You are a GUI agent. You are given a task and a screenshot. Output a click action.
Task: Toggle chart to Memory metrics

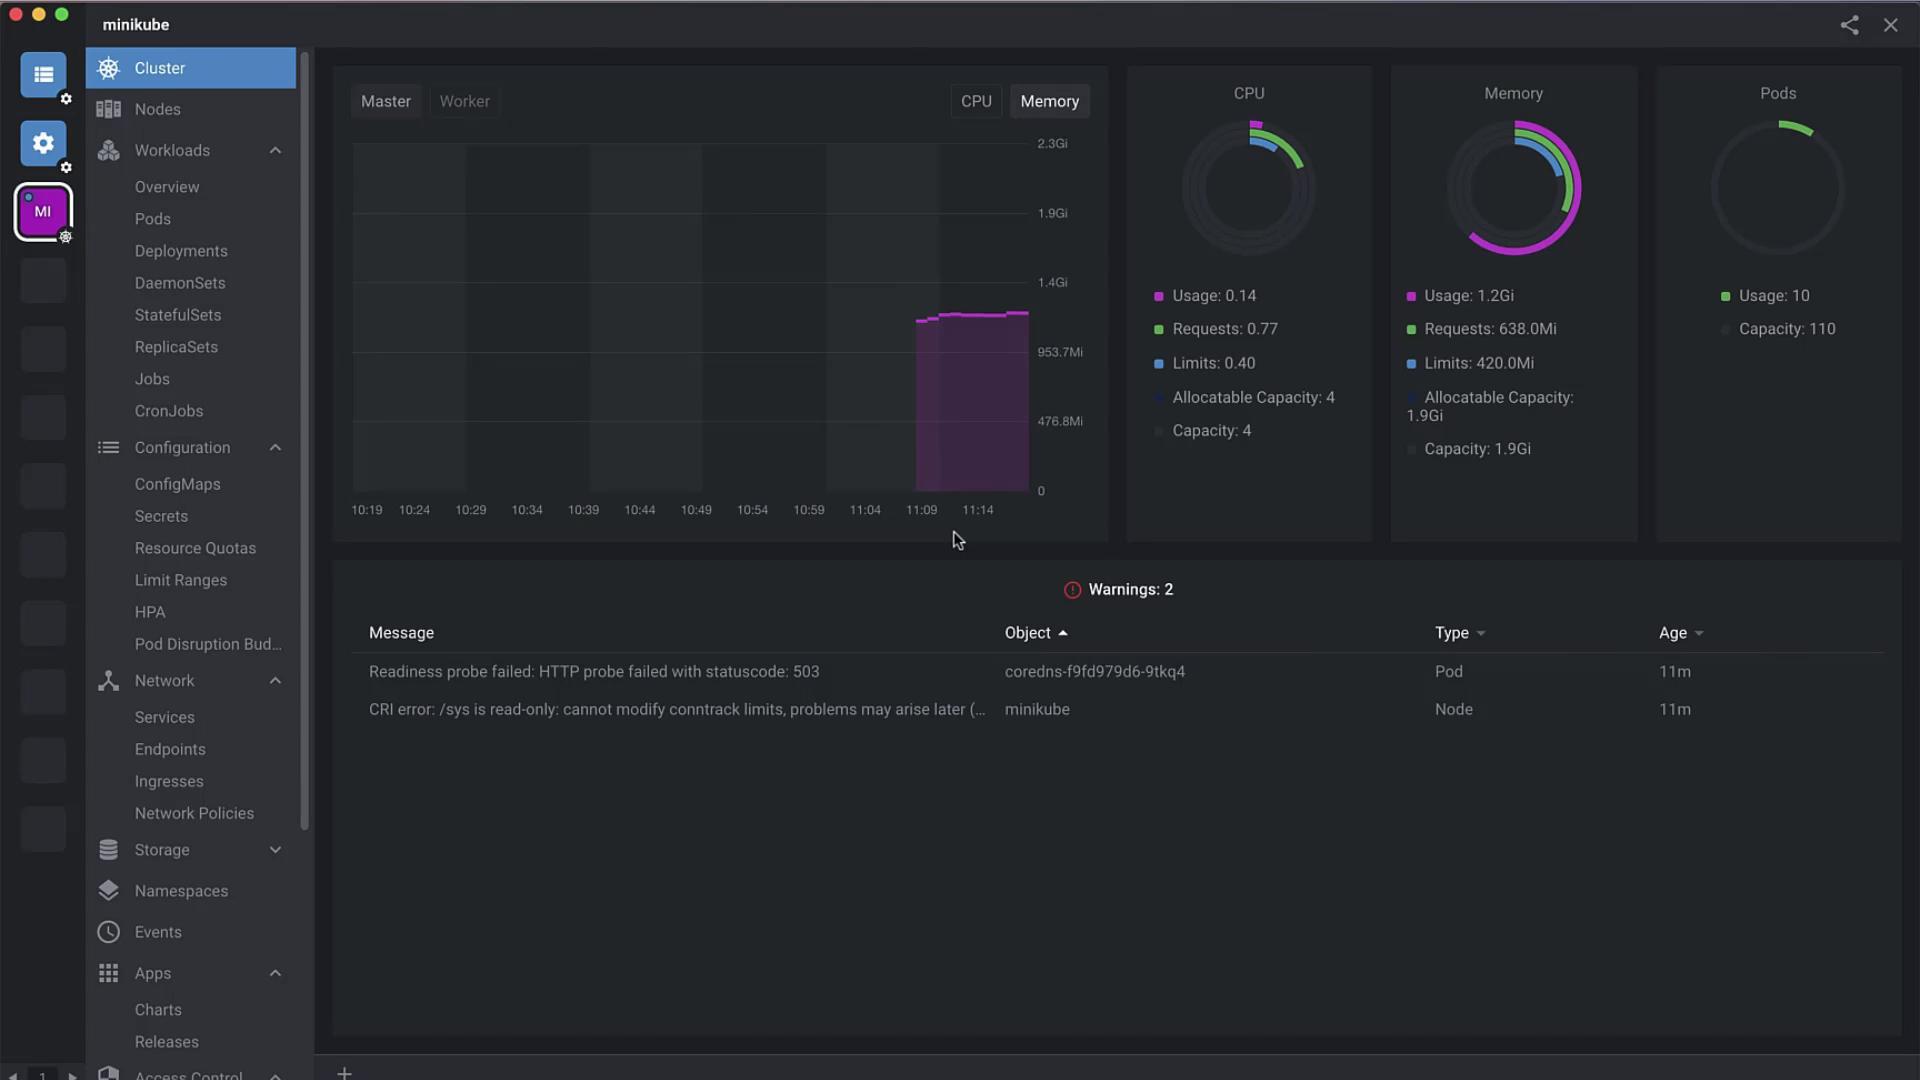click(1049, 101)
